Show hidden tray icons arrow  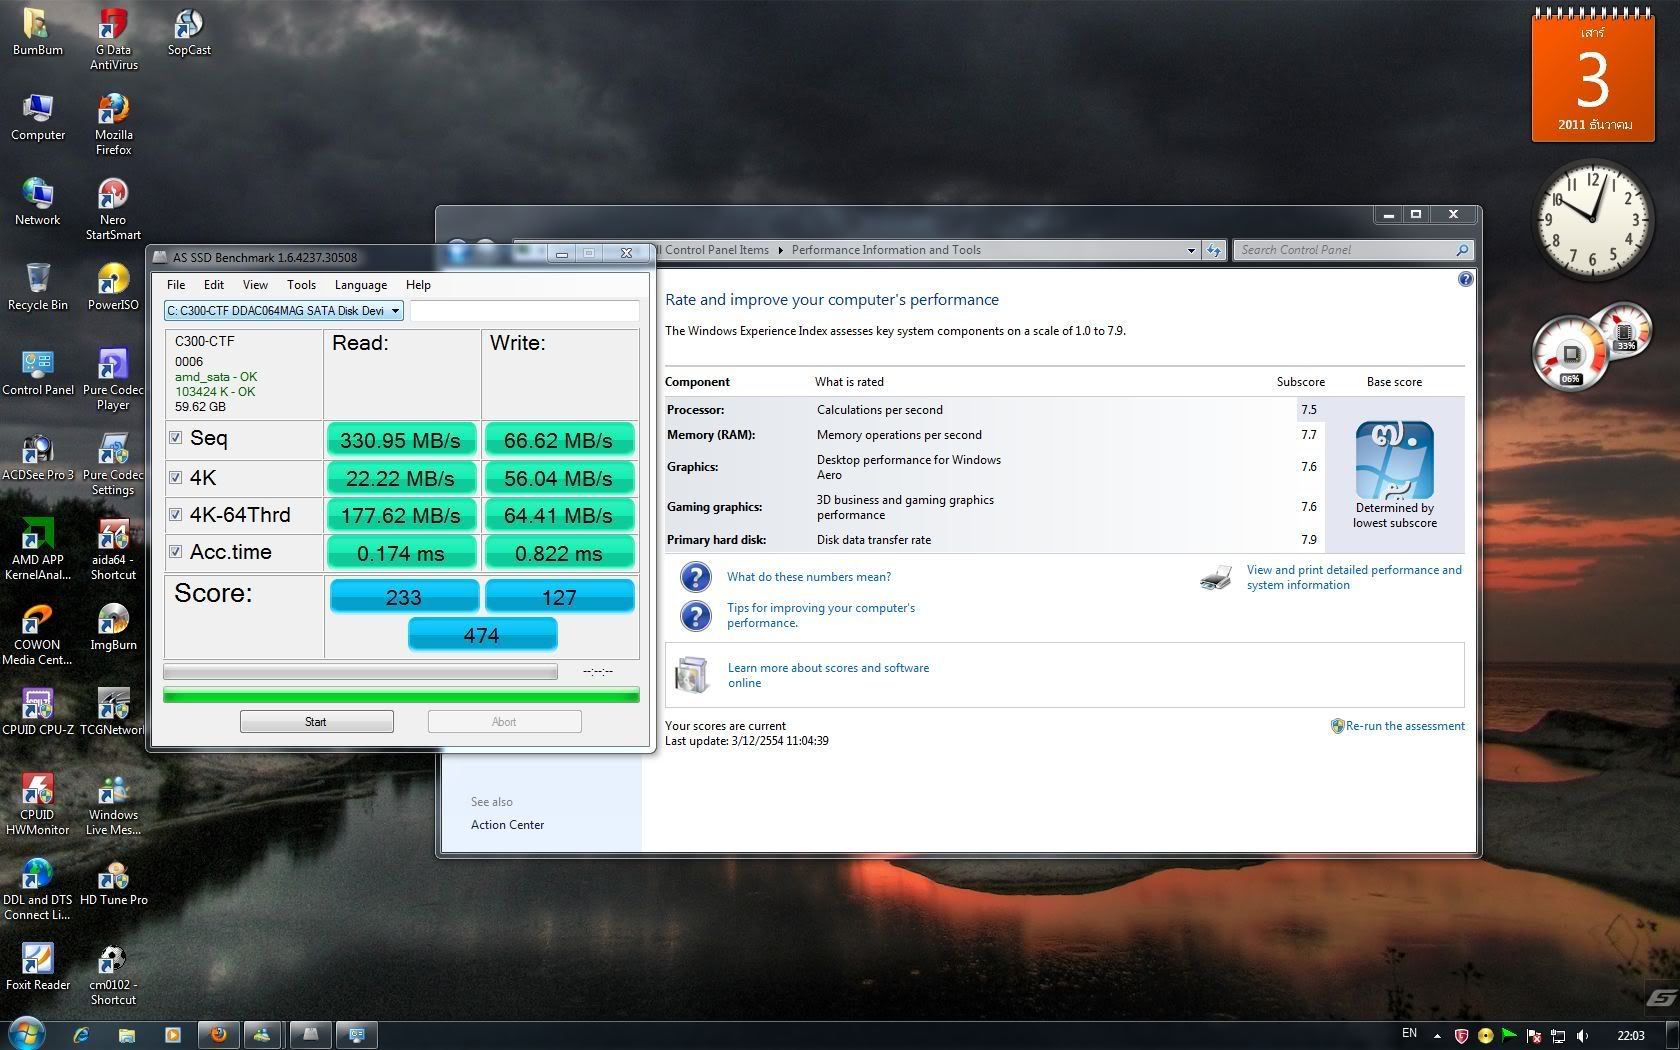pyautogui.click(x=1437, y=1036)
